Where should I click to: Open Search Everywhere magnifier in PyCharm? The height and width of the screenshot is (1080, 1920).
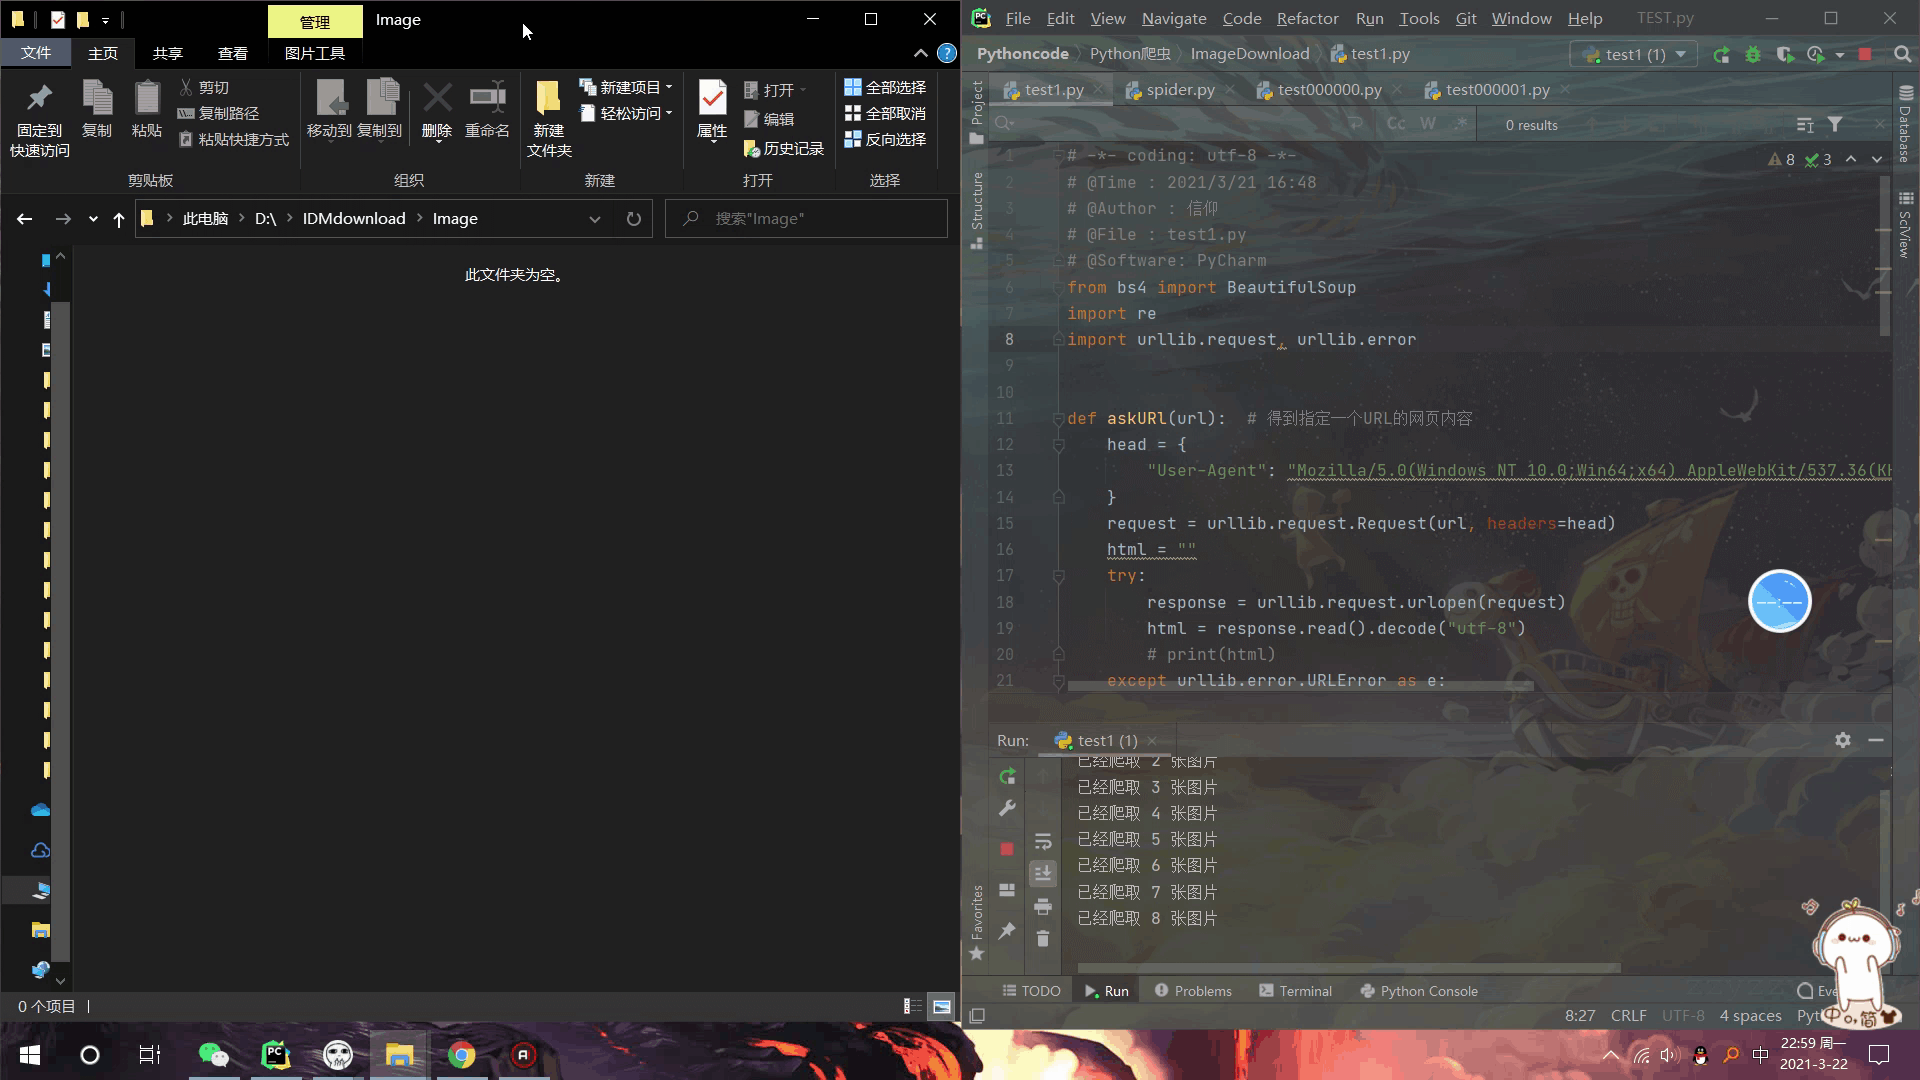1902,55
